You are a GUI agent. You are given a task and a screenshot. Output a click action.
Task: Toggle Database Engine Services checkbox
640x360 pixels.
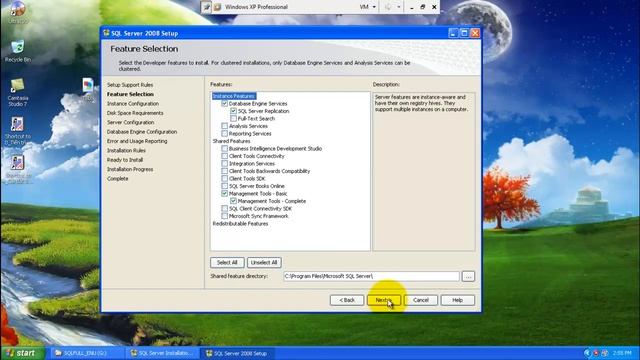point(224,104)
